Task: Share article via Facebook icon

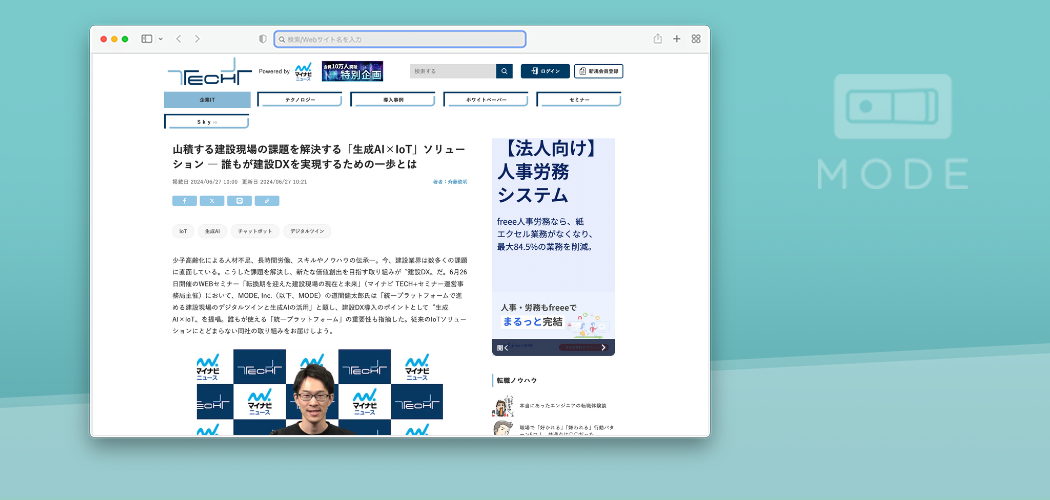Action: click(x=184, y=201)
